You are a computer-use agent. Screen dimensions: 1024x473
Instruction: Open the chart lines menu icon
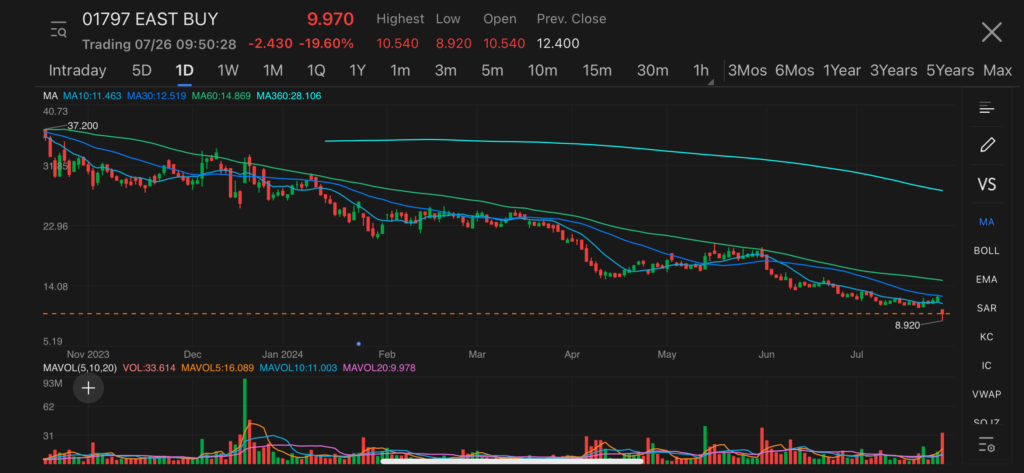(x=987, y=108)
